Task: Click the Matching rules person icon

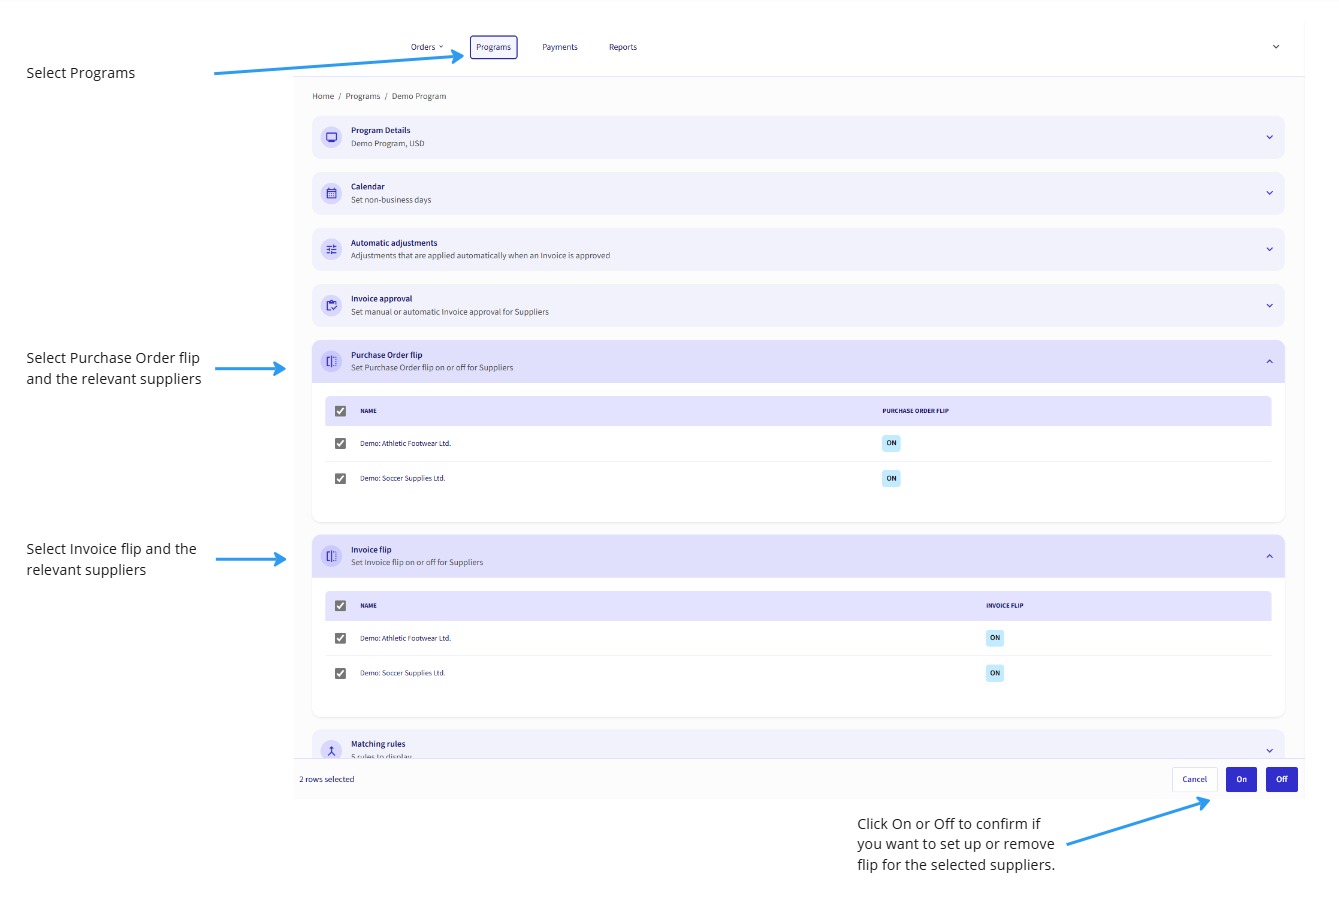Action: (x=331, y=750)
